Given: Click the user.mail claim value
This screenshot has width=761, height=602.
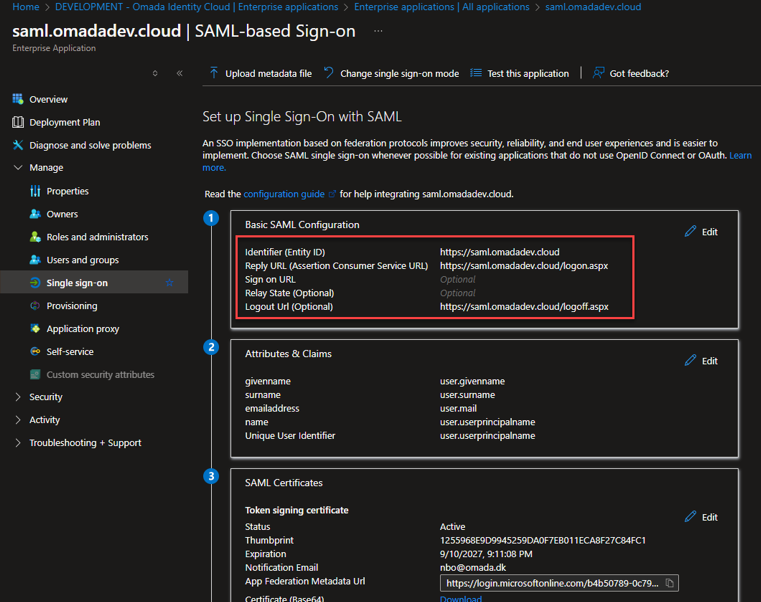Looking at the screenshot, I should click(x=458, y=408).
